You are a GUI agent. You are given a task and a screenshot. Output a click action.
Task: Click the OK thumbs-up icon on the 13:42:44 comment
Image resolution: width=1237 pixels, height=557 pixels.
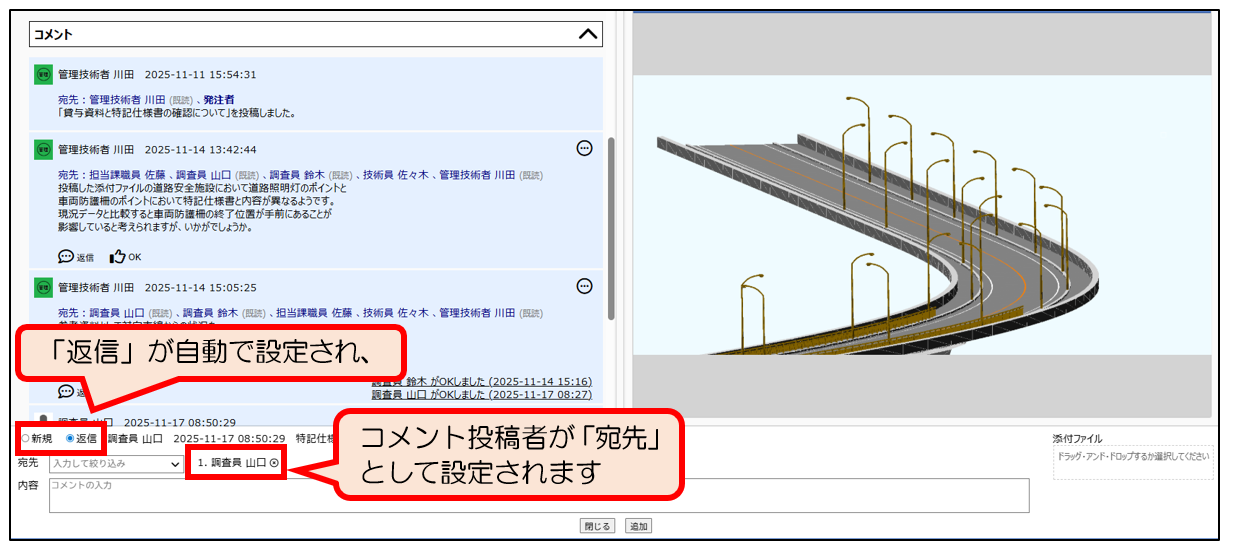click(x=118, y=257)
